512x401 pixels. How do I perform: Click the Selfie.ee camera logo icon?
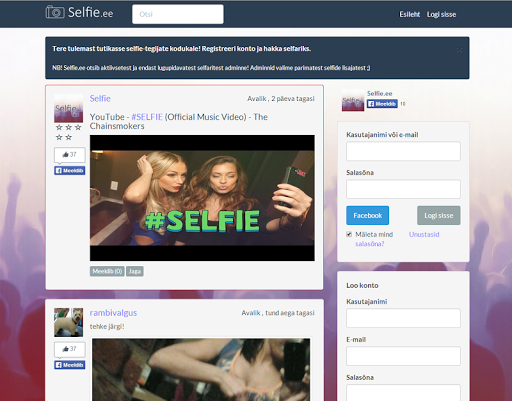pyautogui.click(x=55, y=12)
